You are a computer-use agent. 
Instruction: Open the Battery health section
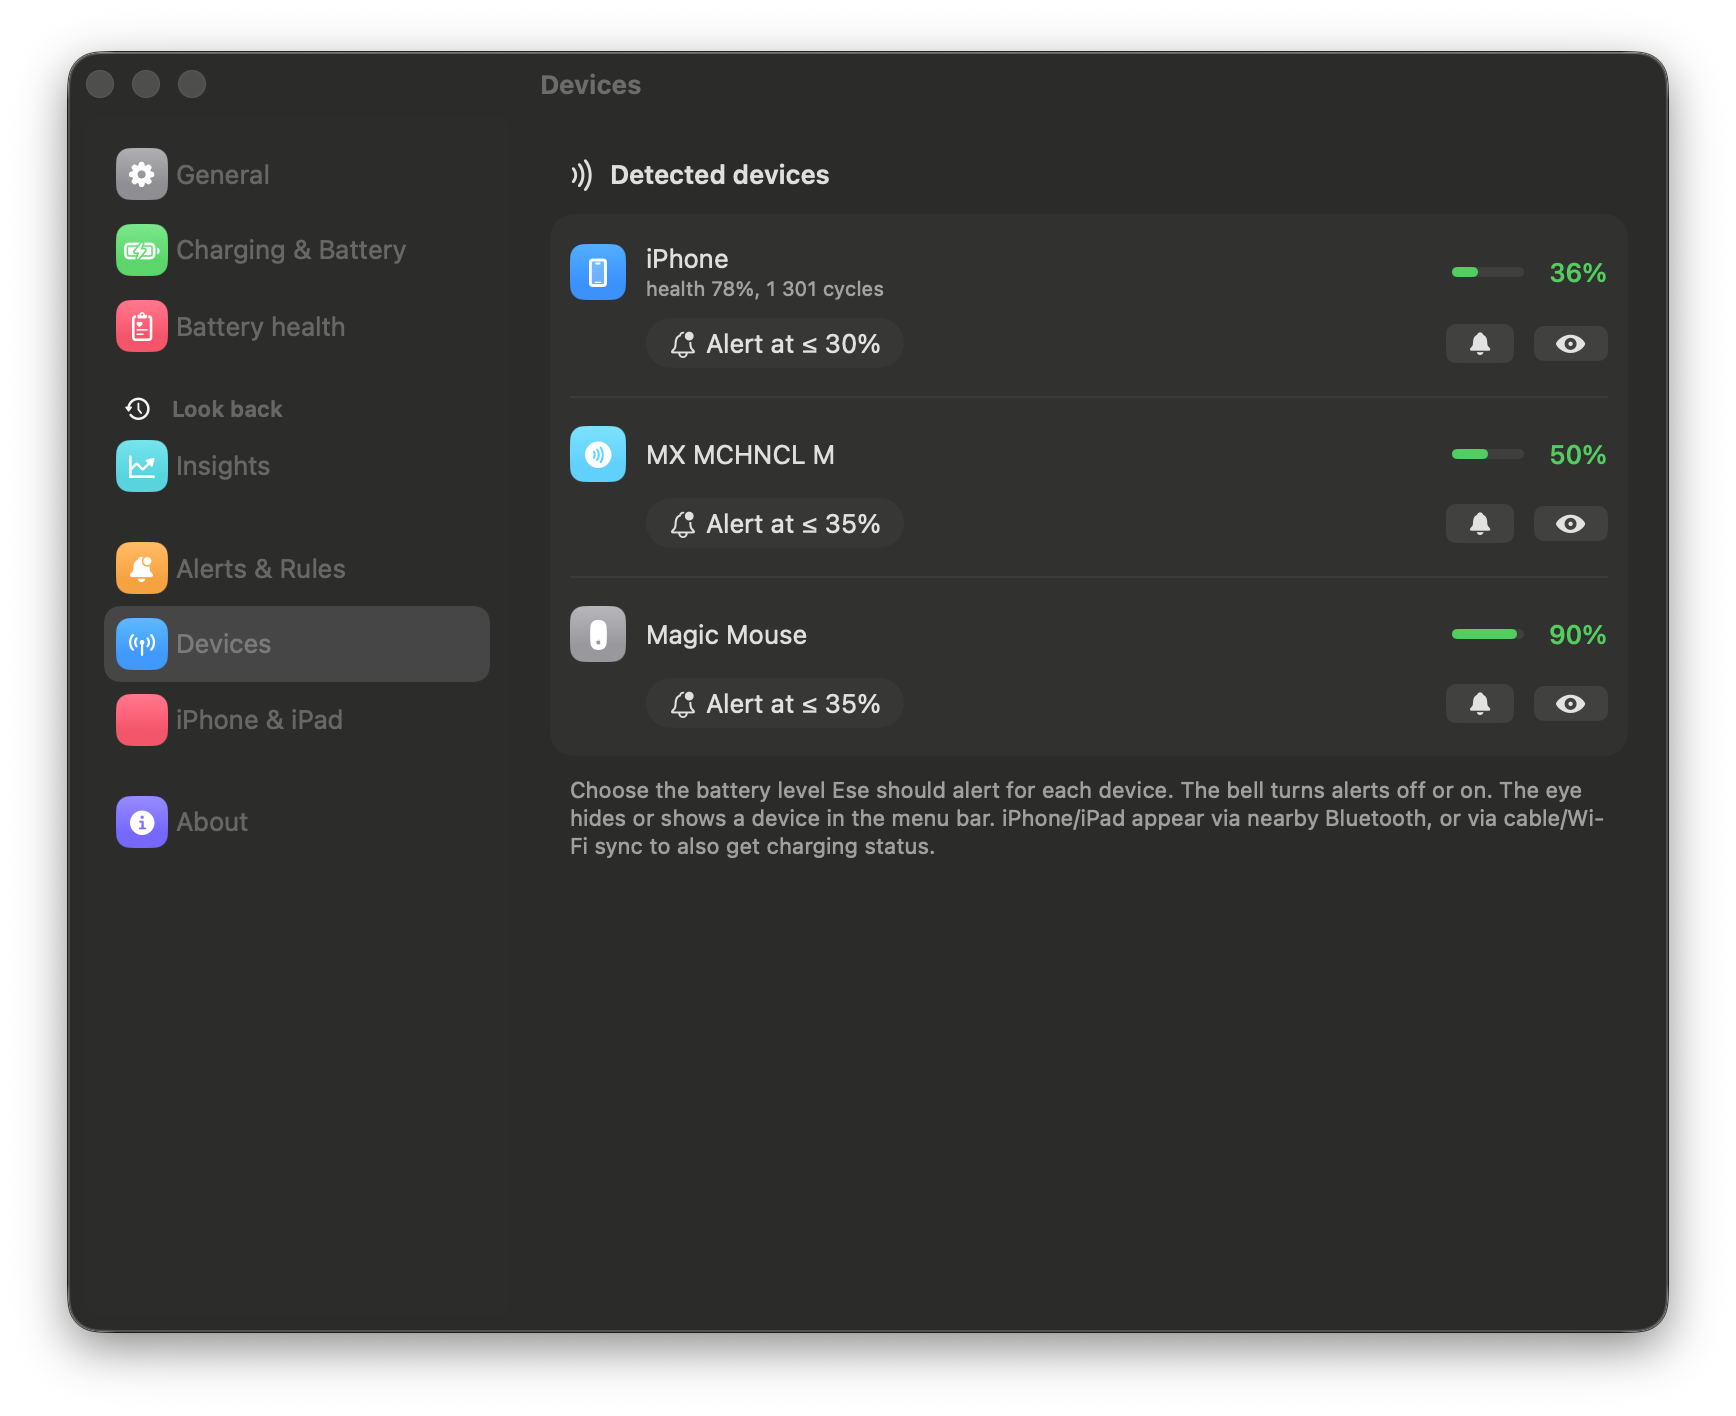(297, 326)
